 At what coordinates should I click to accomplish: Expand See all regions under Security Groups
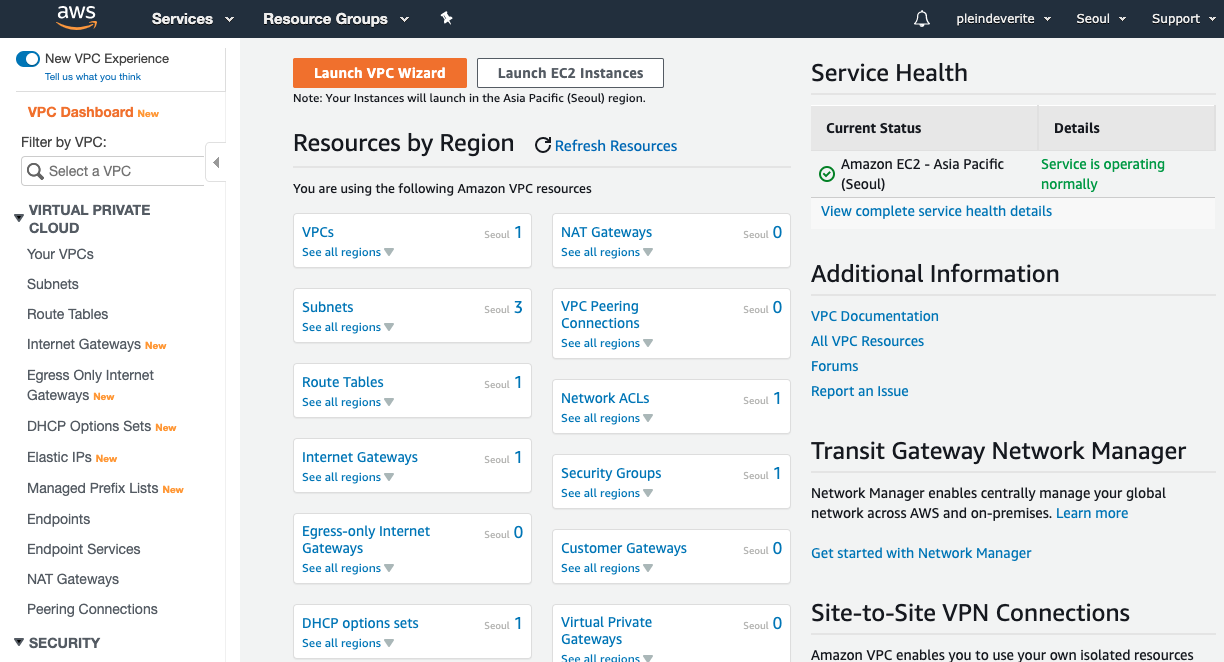pos(607,493)
